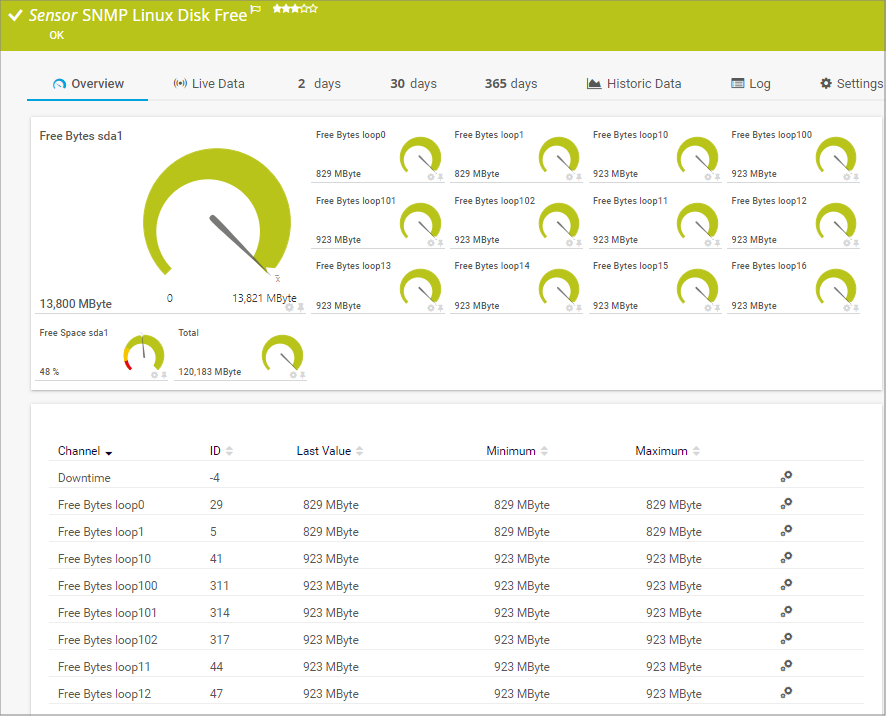886x716 pixels.
Task: Click the priority flag icon beside sensor title
Action: pyautogui.click(x=256, y=10)
